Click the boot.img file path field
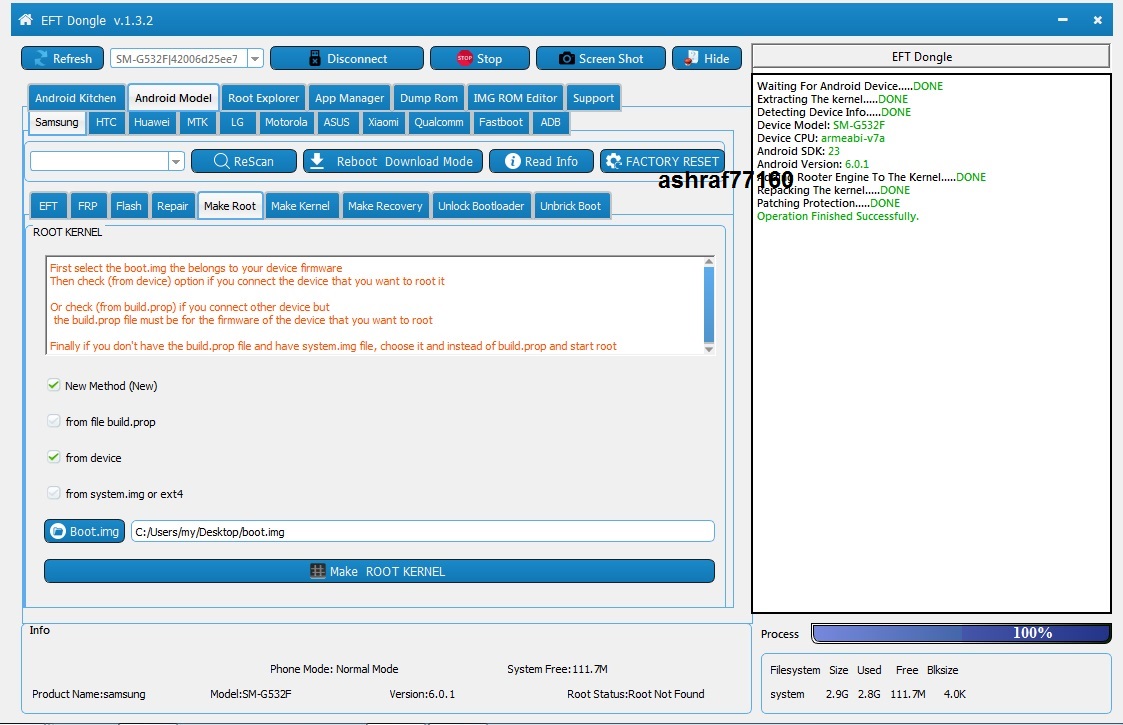The image size is (1123, 725). 423,531
